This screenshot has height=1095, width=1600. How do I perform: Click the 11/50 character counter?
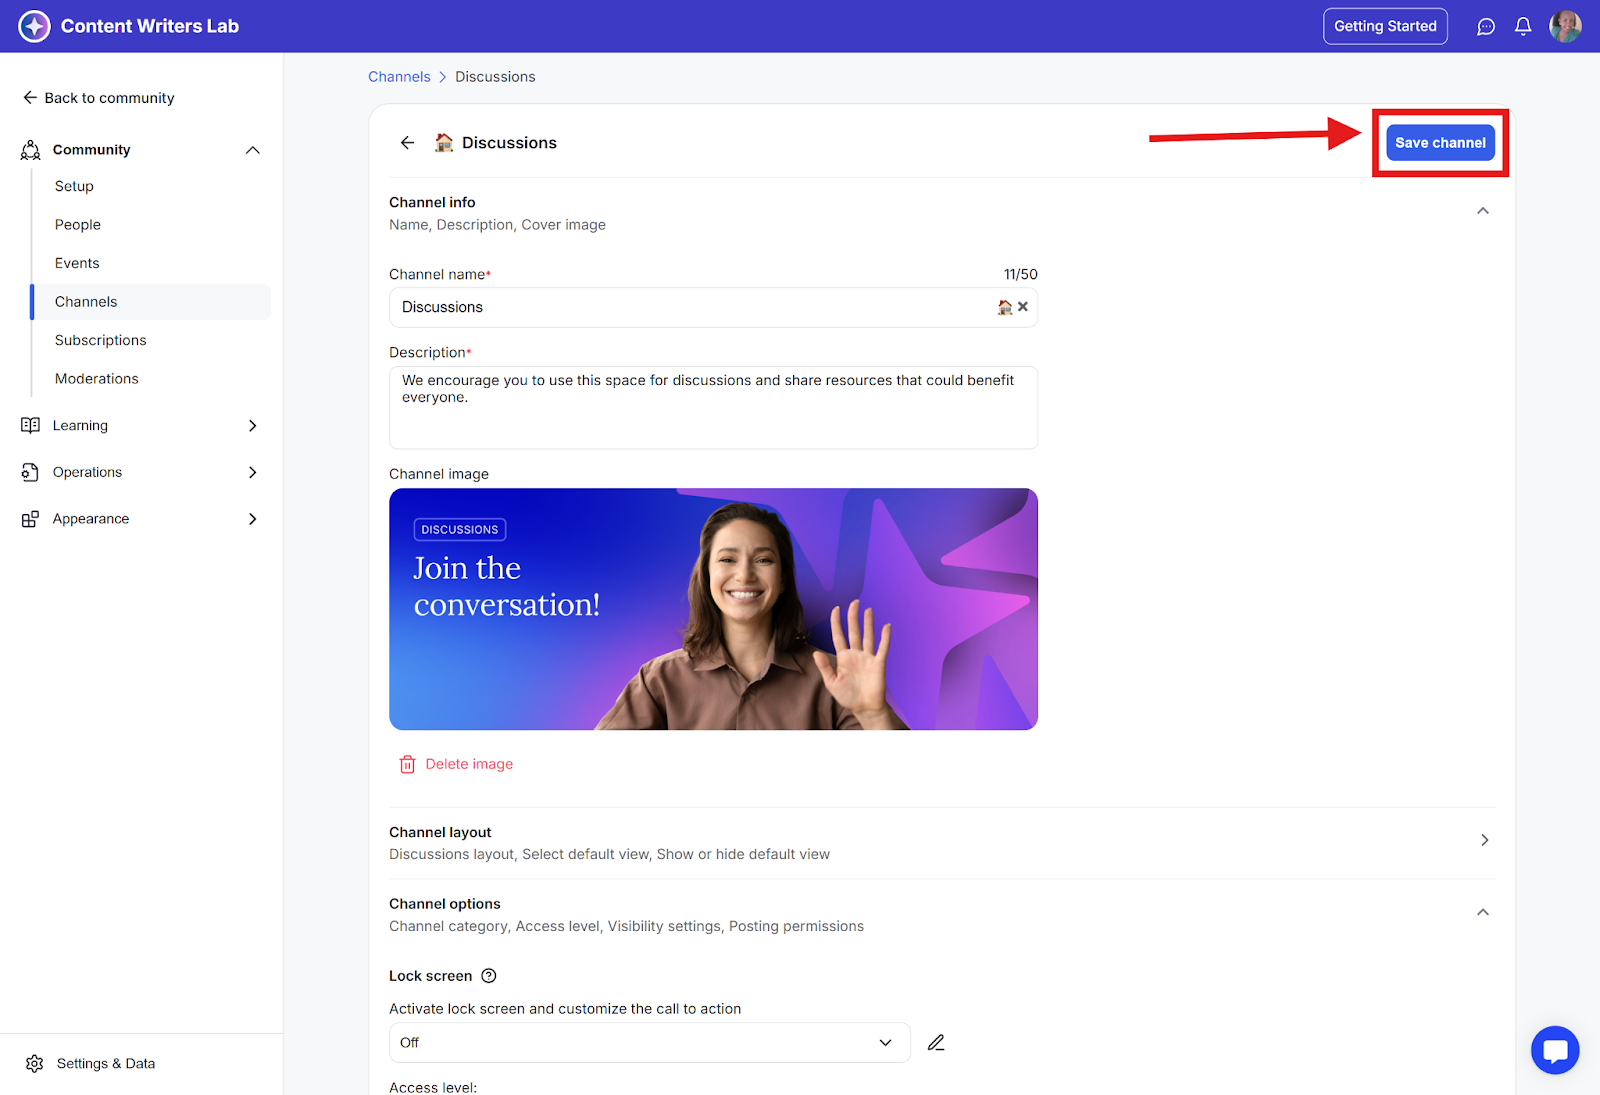point(1021,274)
